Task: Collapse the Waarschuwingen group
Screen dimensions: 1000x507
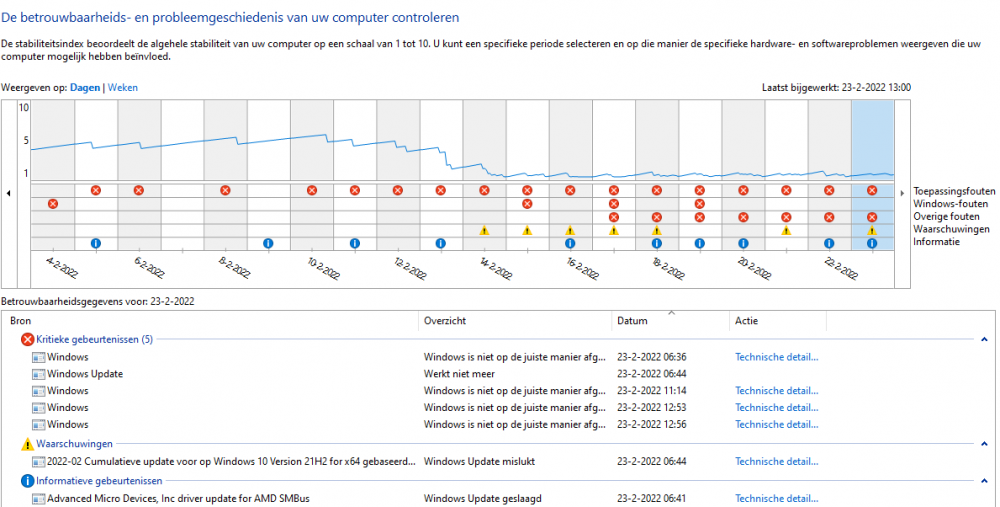Action: 984,444
